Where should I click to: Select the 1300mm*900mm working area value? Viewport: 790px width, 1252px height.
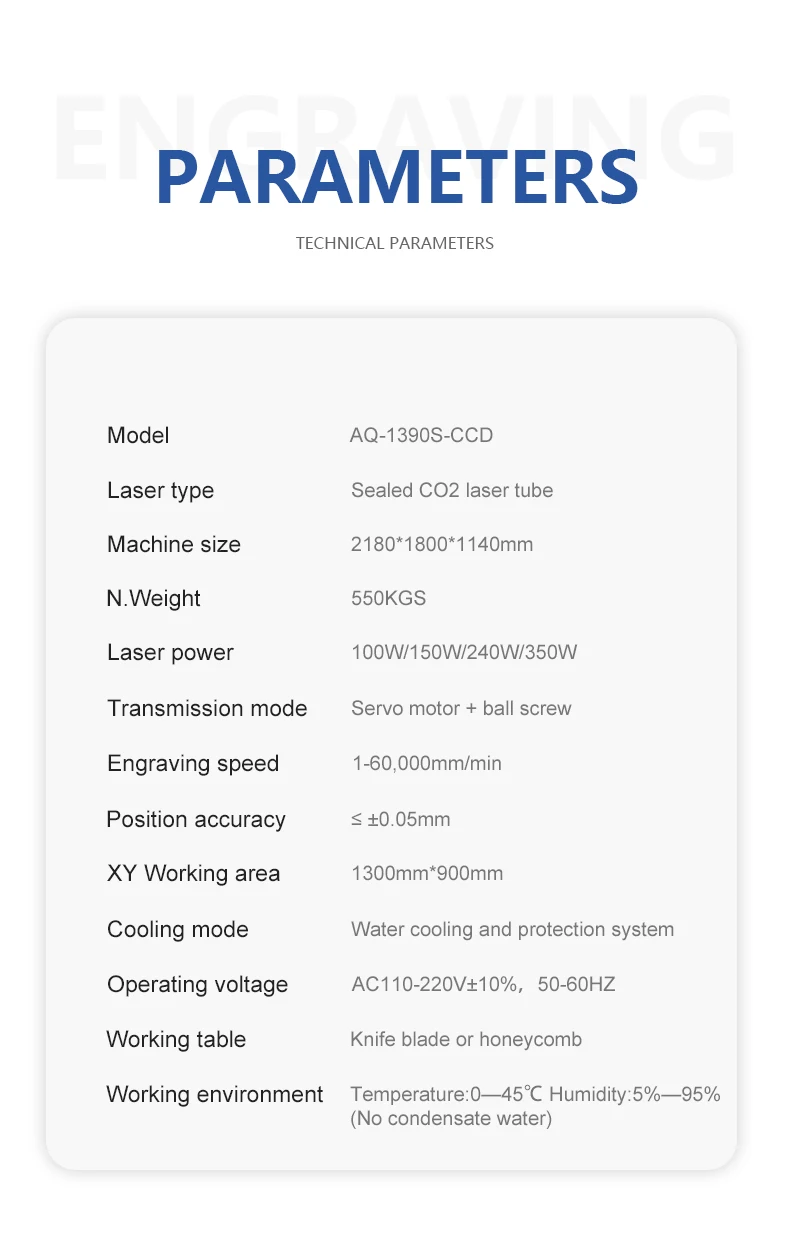[x=427, y=874]
